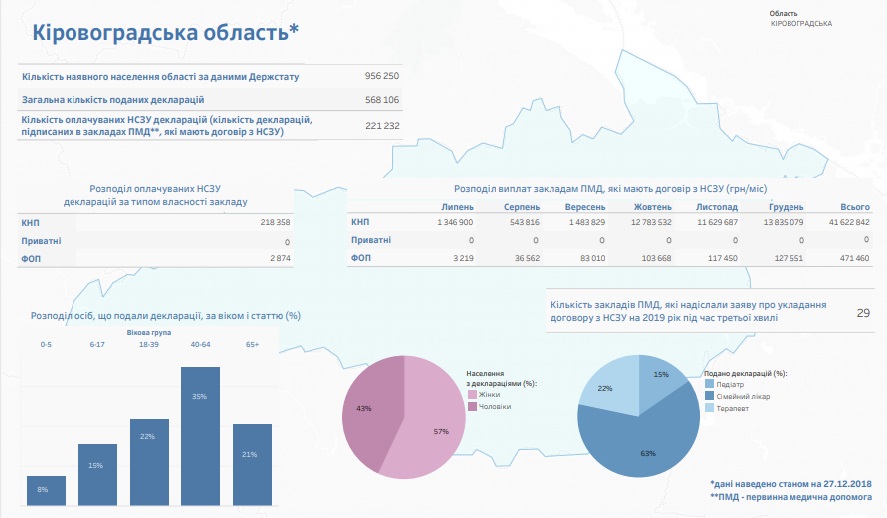The image size is (887, 518).
Task: Click the Всього column header
Action: pos(855,207)
